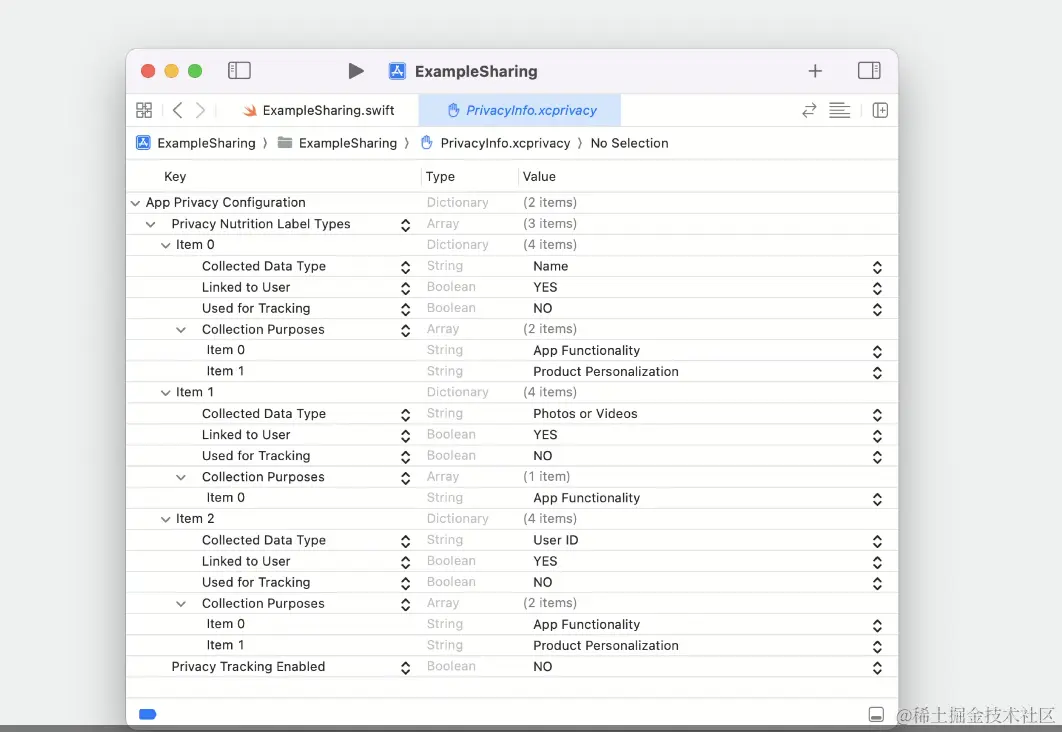Toggle Item 1 Used for Tracking value
1062x732 pixels.
(877, 456)
